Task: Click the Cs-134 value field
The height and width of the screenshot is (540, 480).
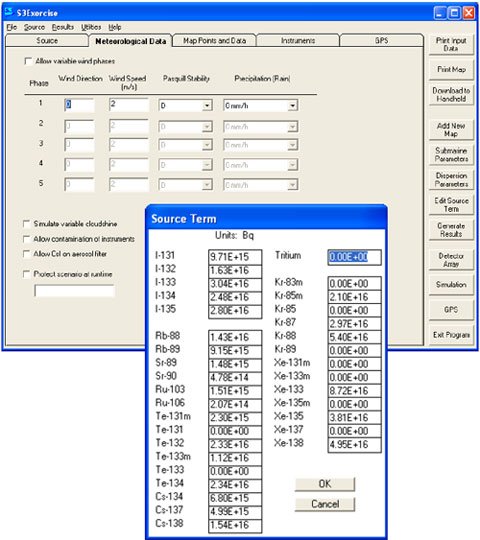Action: click(x=235, y=498)
